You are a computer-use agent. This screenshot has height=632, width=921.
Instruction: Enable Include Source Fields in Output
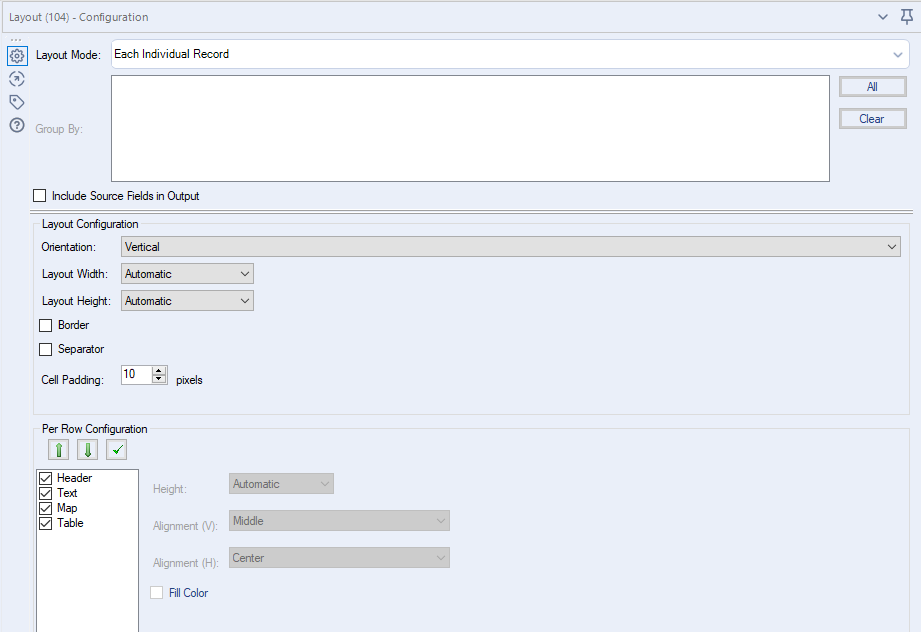pyautogui.click(x=40, y=196)
